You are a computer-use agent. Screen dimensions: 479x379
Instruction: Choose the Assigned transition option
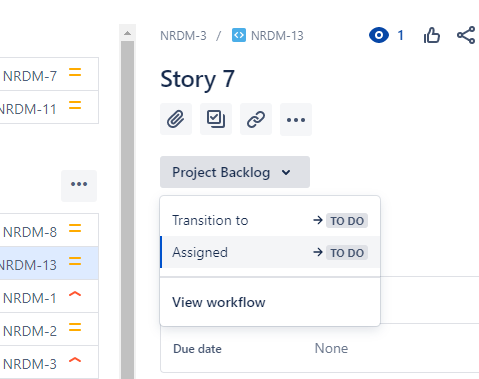[x=270, y=252]
